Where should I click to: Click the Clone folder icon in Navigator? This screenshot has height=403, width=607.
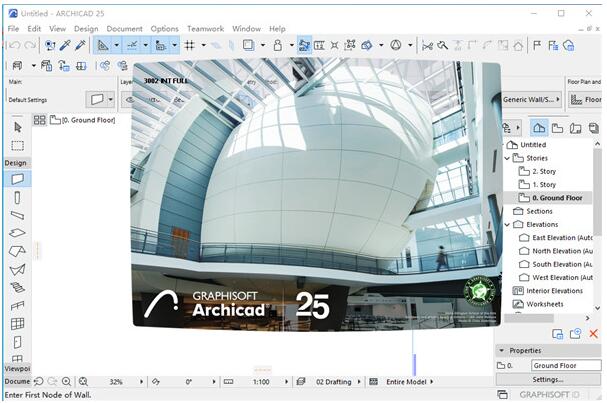point(575,334)
